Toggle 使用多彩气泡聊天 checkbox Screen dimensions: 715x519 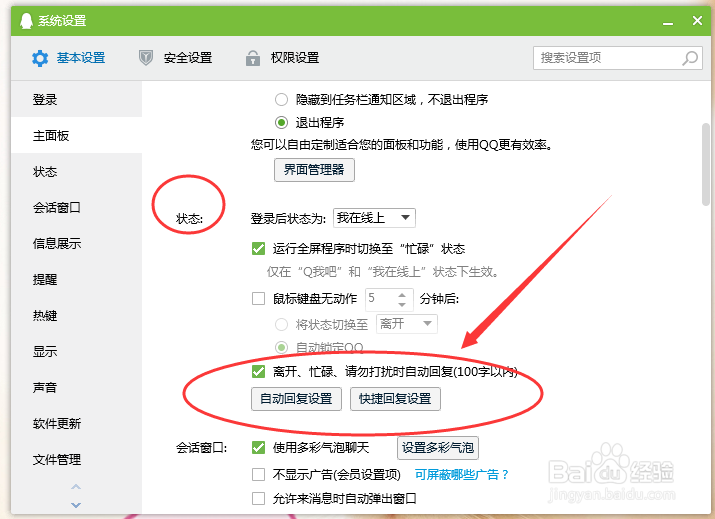point(259,447)
